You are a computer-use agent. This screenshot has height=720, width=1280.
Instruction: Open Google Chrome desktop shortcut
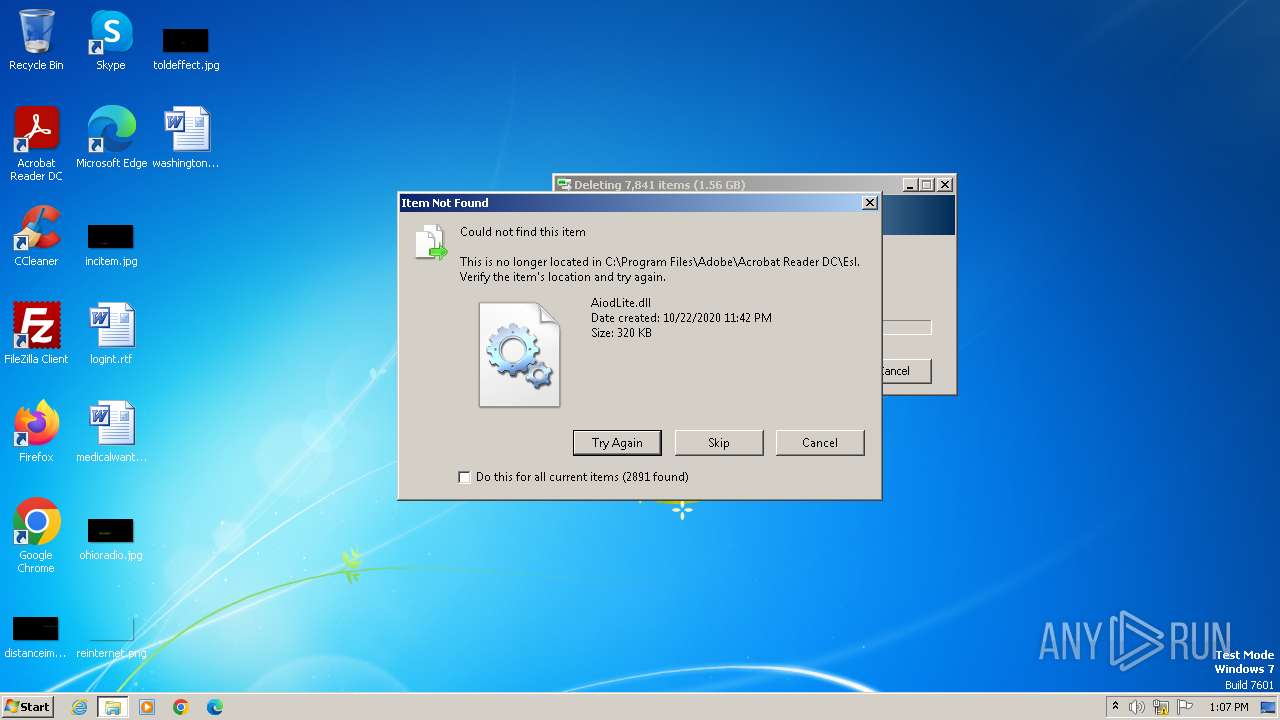pos(36,536)
